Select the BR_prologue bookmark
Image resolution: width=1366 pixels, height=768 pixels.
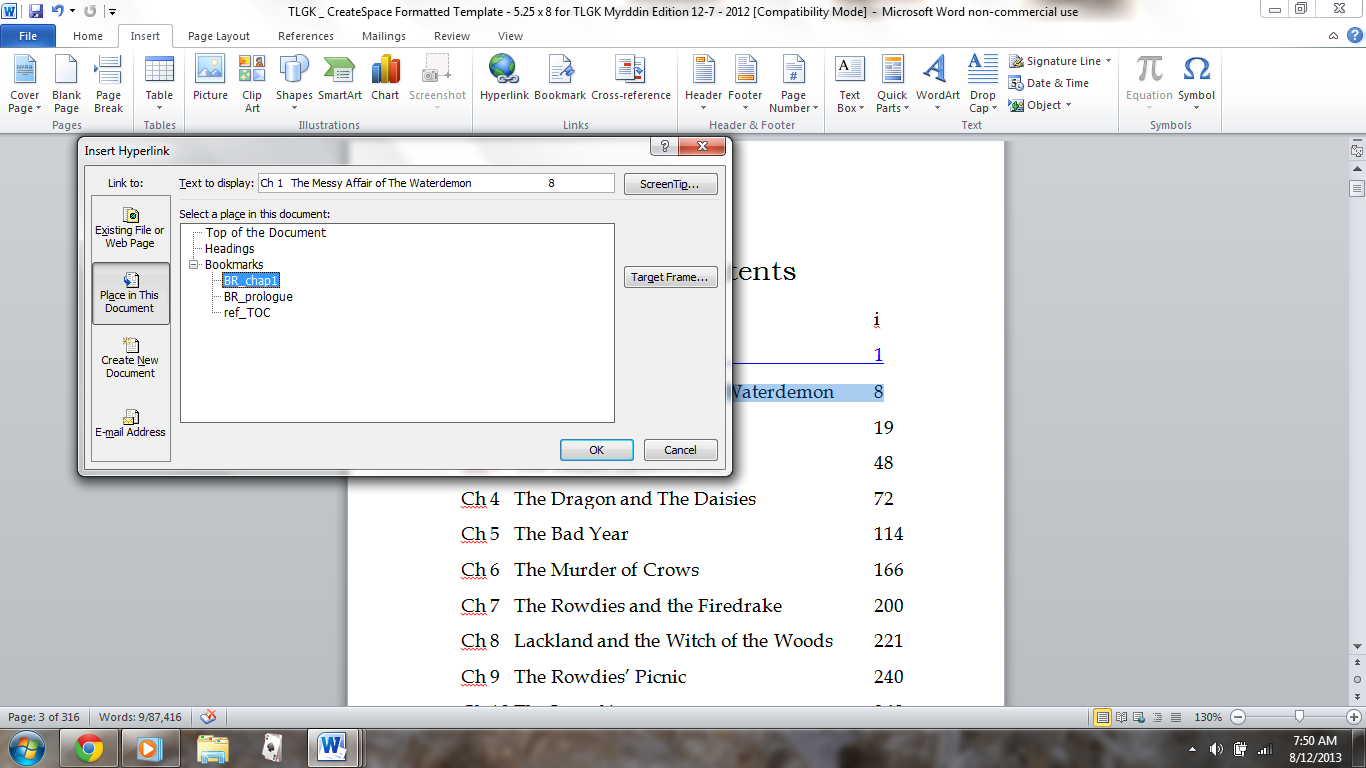pyautogui.click(x=258, y=297)
